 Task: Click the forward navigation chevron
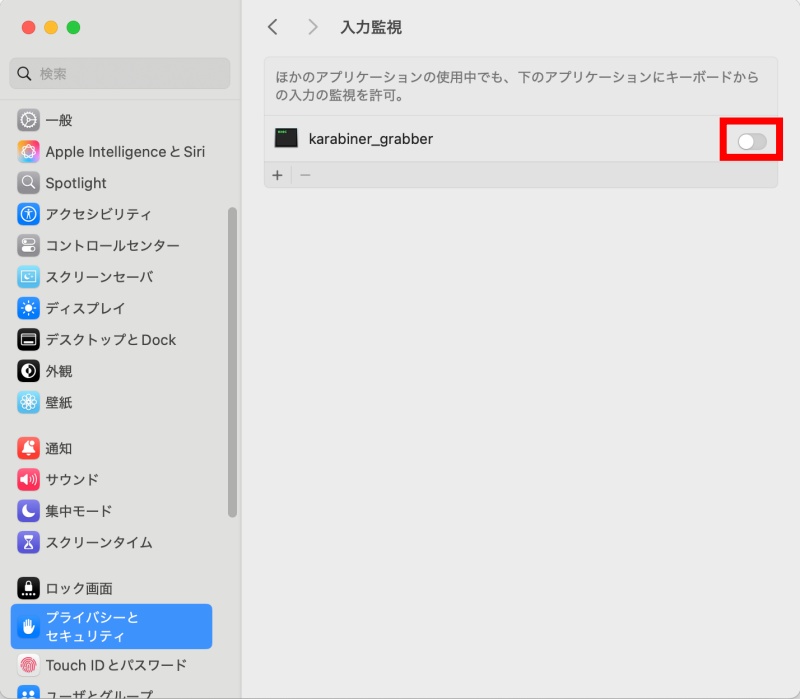point(313,27)
